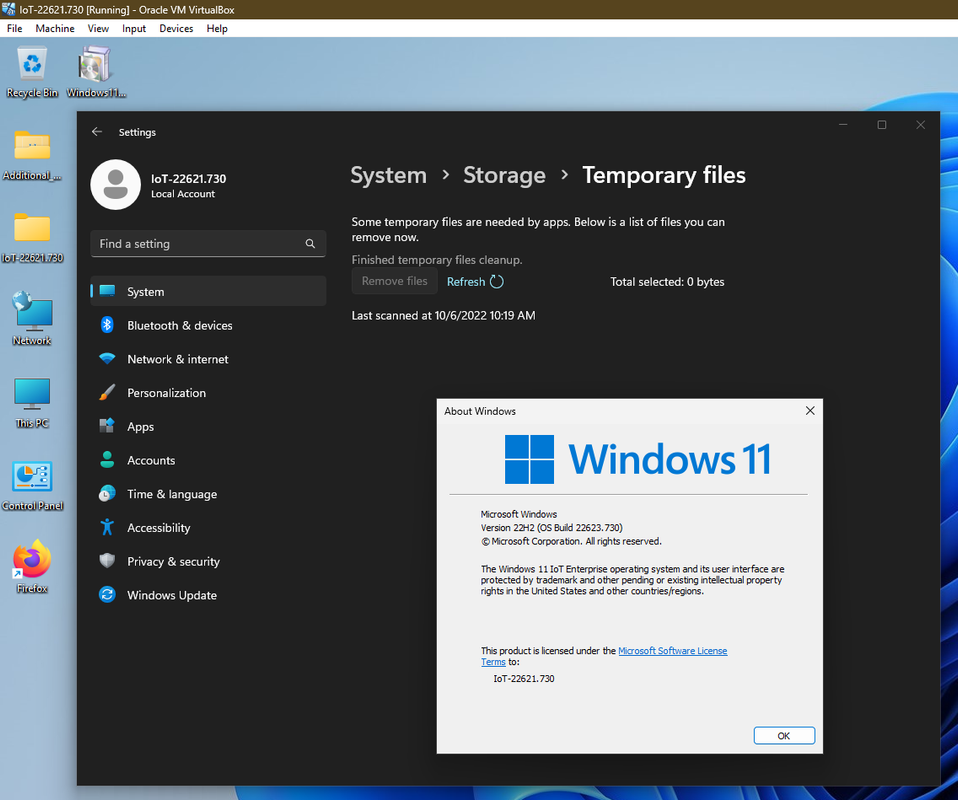Click the Wi-Fi icon beside Network & internet
958x800 pixels.
click(x=107, y=359)
